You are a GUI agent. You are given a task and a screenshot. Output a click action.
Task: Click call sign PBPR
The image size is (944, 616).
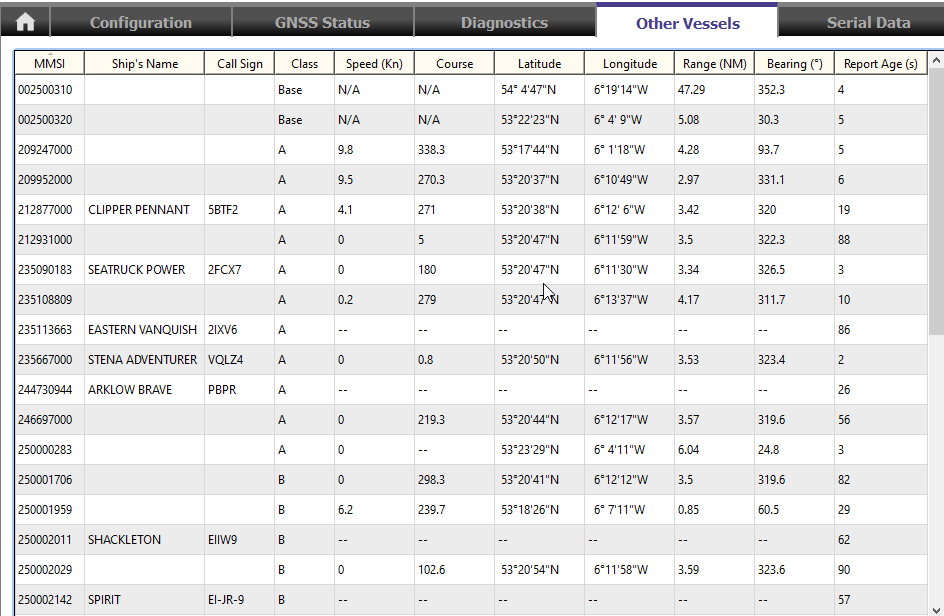(x=222, y=390)
